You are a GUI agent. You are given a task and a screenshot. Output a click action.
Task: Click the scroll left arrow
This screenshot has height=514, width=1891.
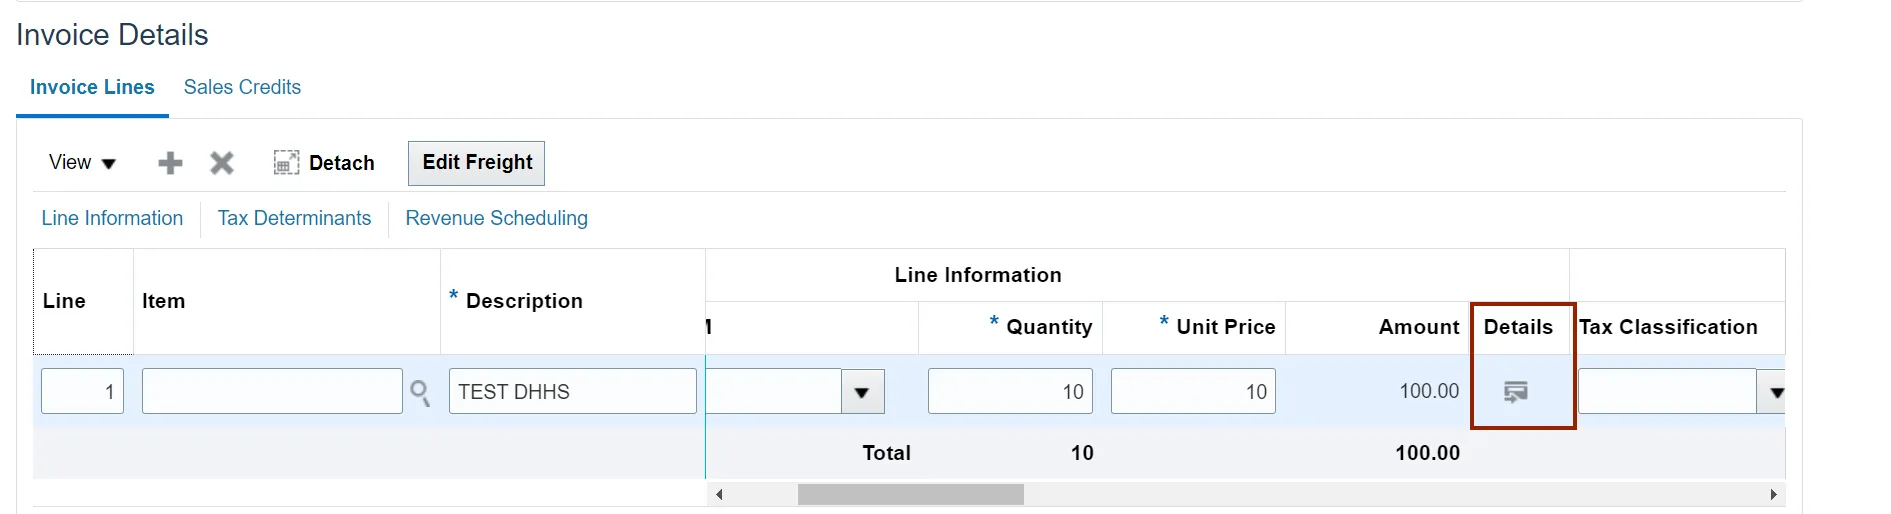(x=719, y=494)
